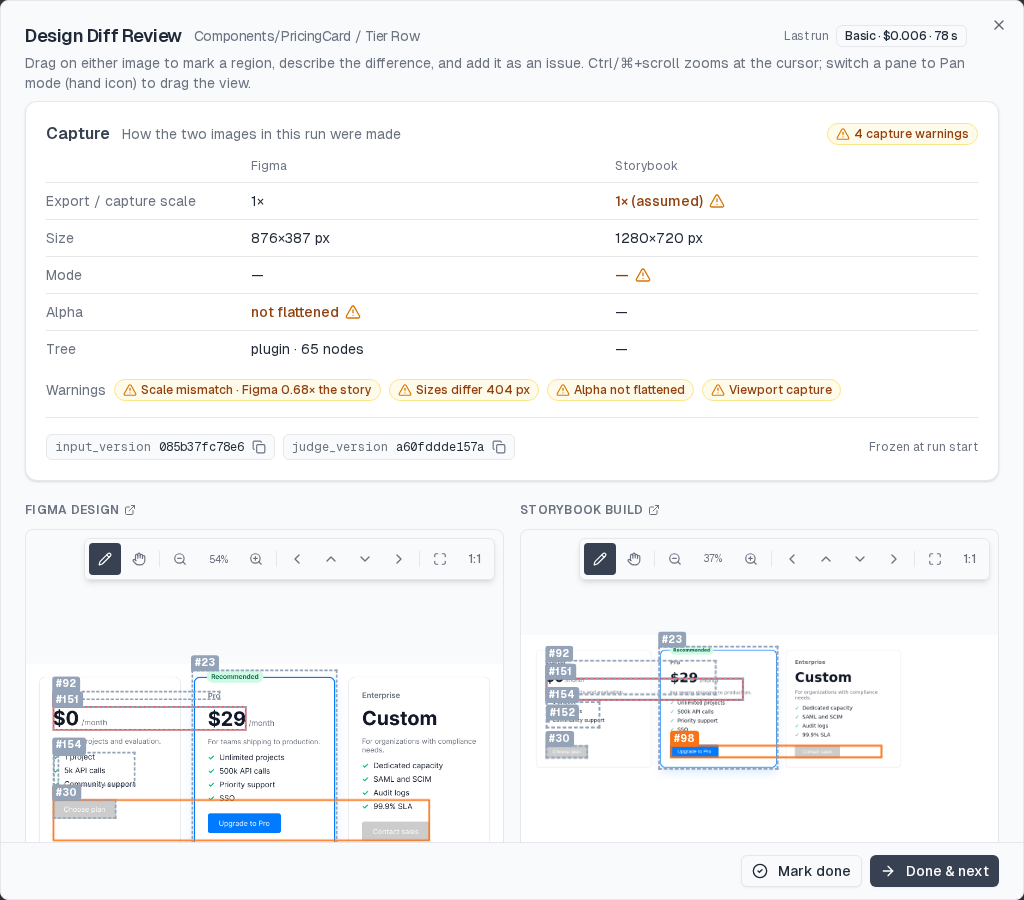Click the 37% zoom level in Storybook pane
Screen dimensions: 1024x900
[x=713, y=559]
